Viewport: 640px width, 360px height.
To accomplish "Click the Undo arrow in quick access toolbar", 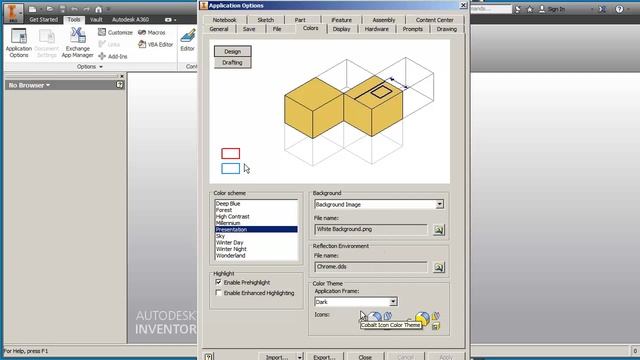I will pos(74,9).
